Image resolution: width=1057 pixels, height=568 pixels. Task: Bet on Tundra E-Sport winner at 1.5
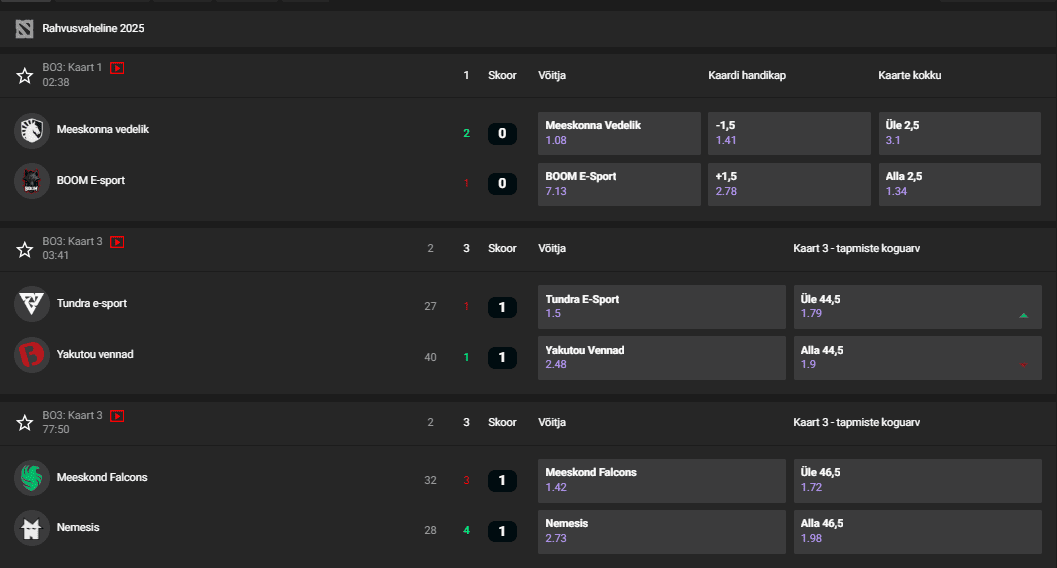tap(662, 307)
